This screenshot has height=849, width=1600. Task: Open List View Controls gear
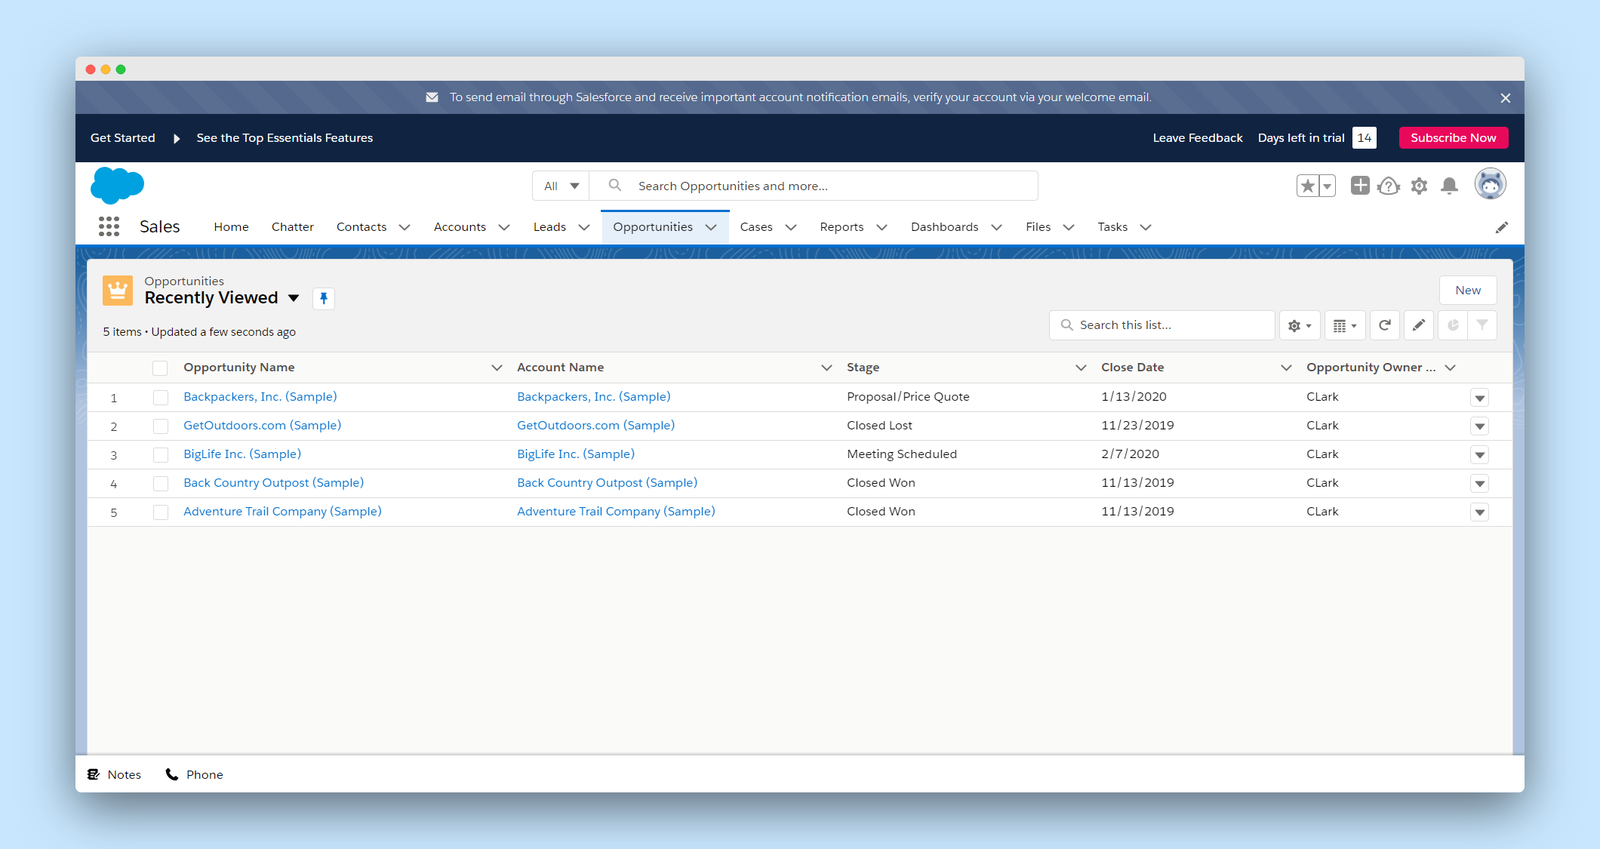coord(1300,325)
